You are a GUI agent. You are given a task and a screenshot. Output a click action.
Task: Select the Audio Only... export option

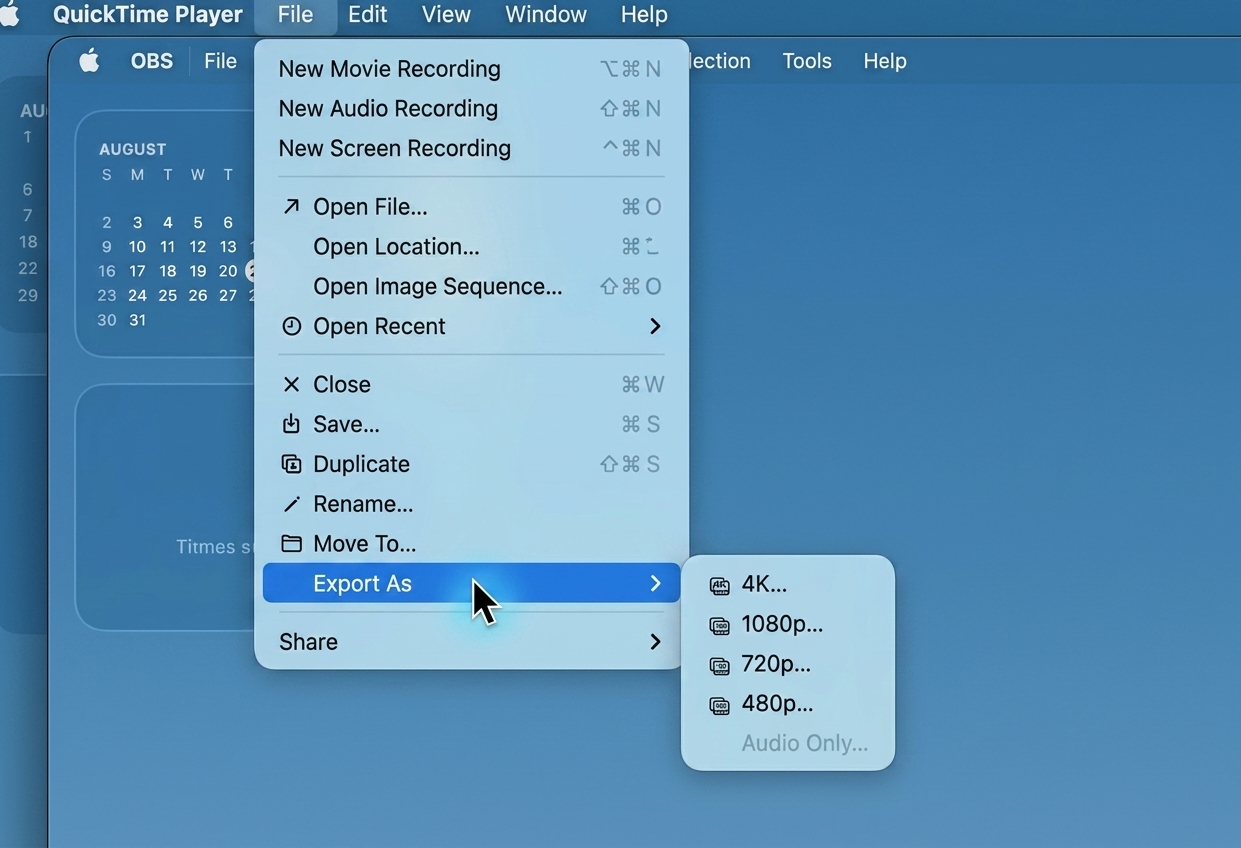point(788,744)
